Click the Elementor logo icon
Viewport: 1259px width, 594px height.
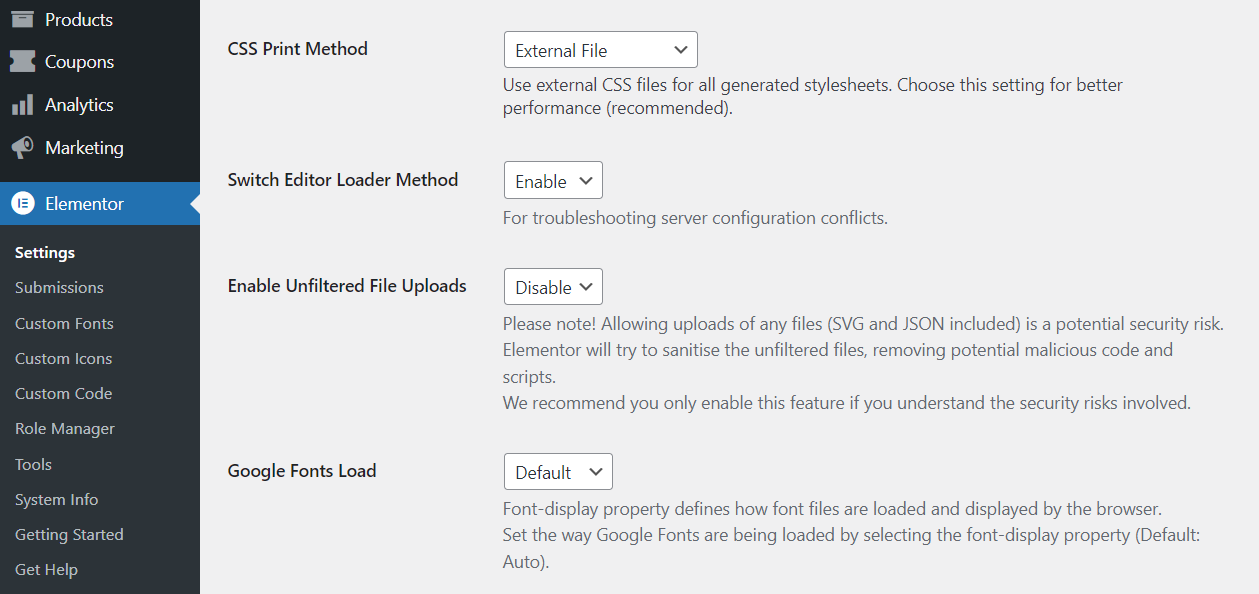click(x=22, y=203)
